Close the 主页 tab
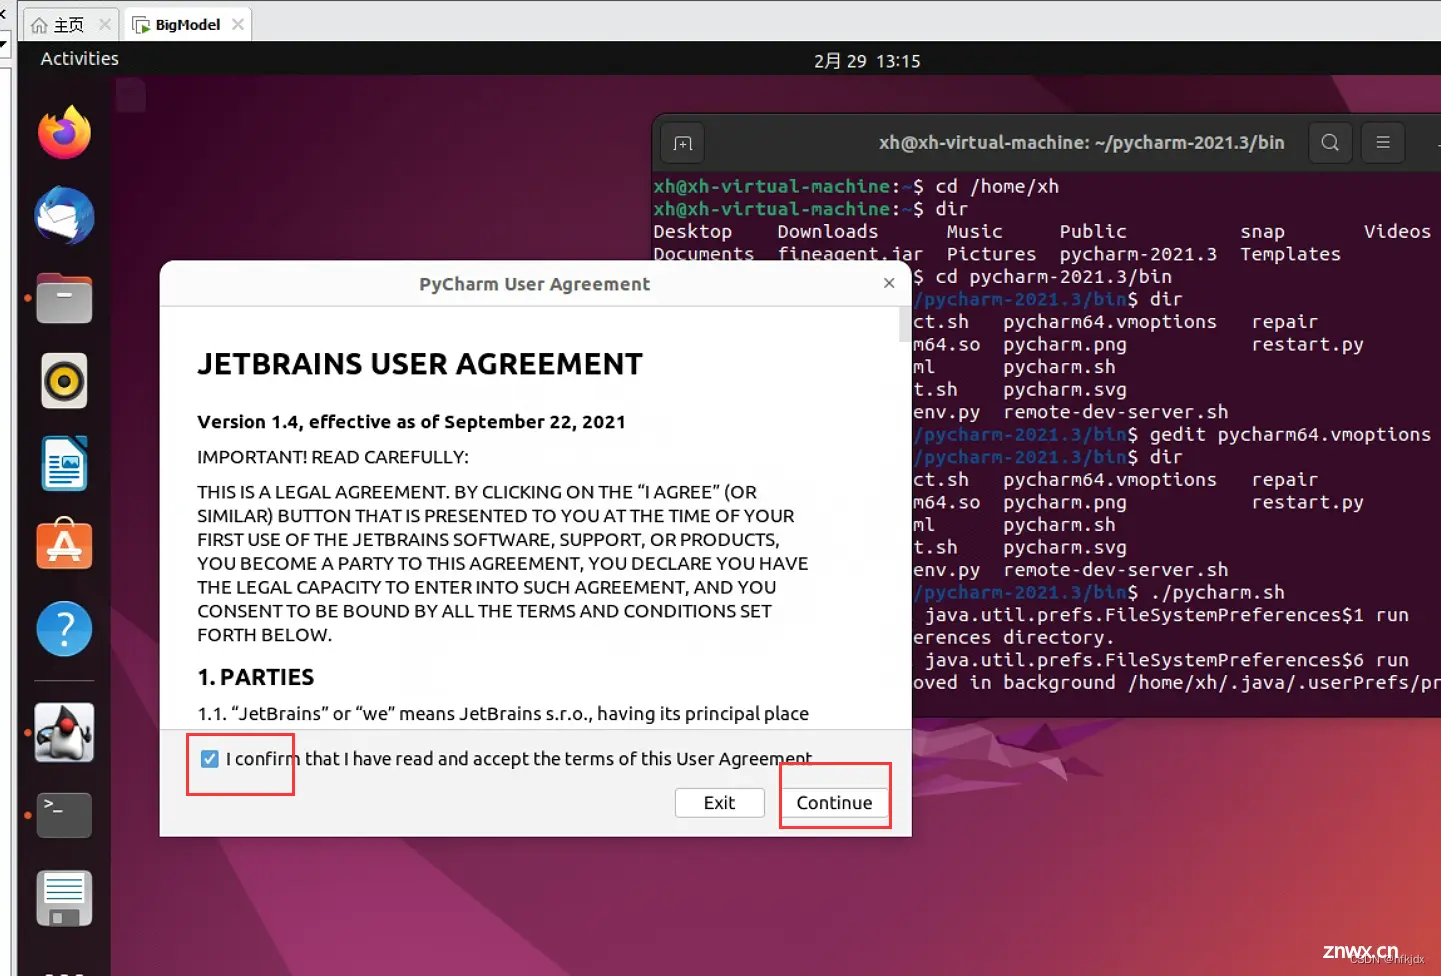Screen dimensions: 1441x976 pos(105,24)
